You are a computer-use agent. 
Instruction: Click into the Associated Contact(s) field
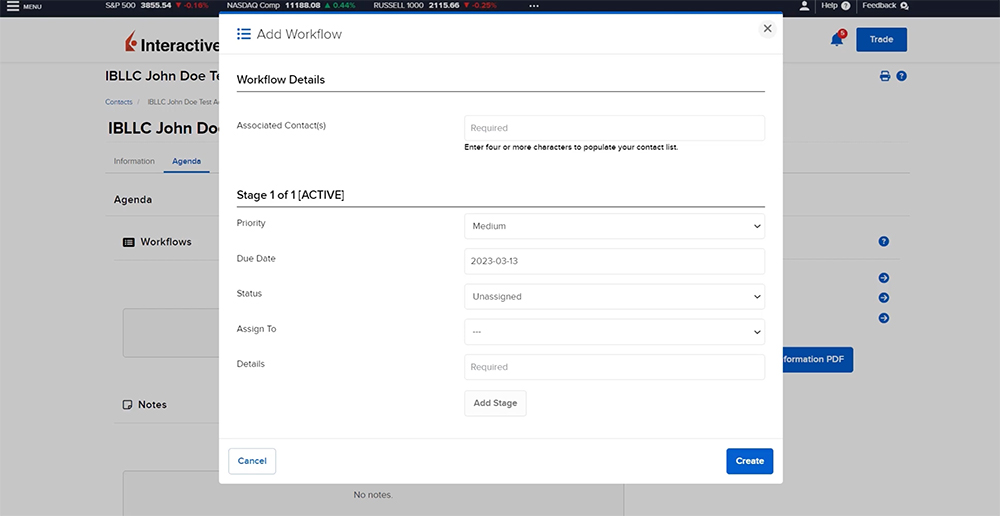click(x=614, y=128)
